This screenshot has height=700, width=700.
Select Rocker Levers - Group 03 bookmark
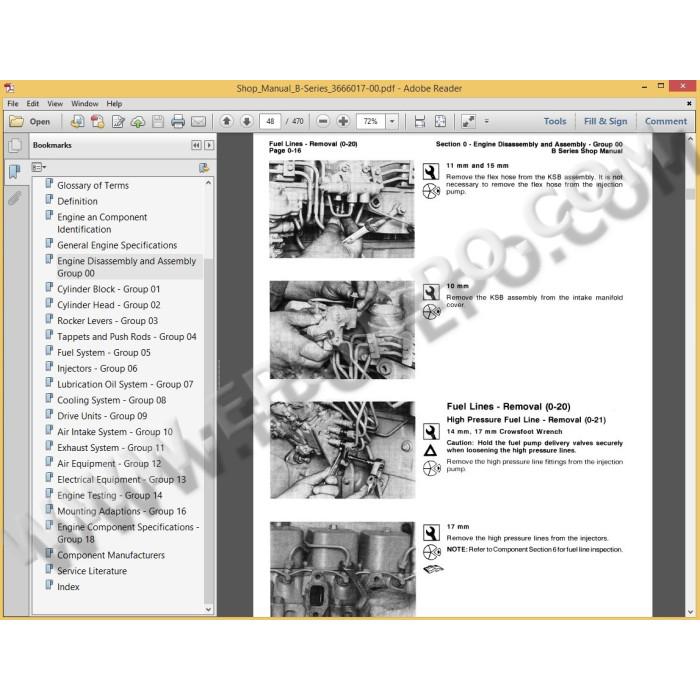click(x=108, y=321)
